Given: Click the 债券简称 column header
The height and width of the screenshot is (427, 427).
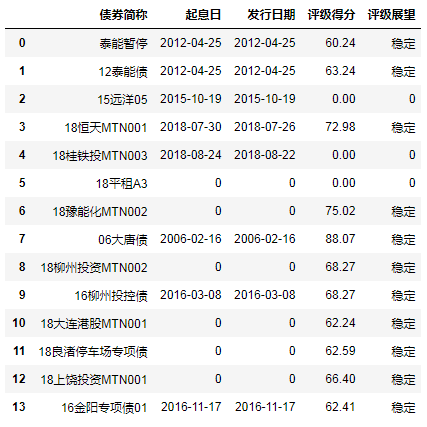Looking at the screenshot, I should coord(123,15).
